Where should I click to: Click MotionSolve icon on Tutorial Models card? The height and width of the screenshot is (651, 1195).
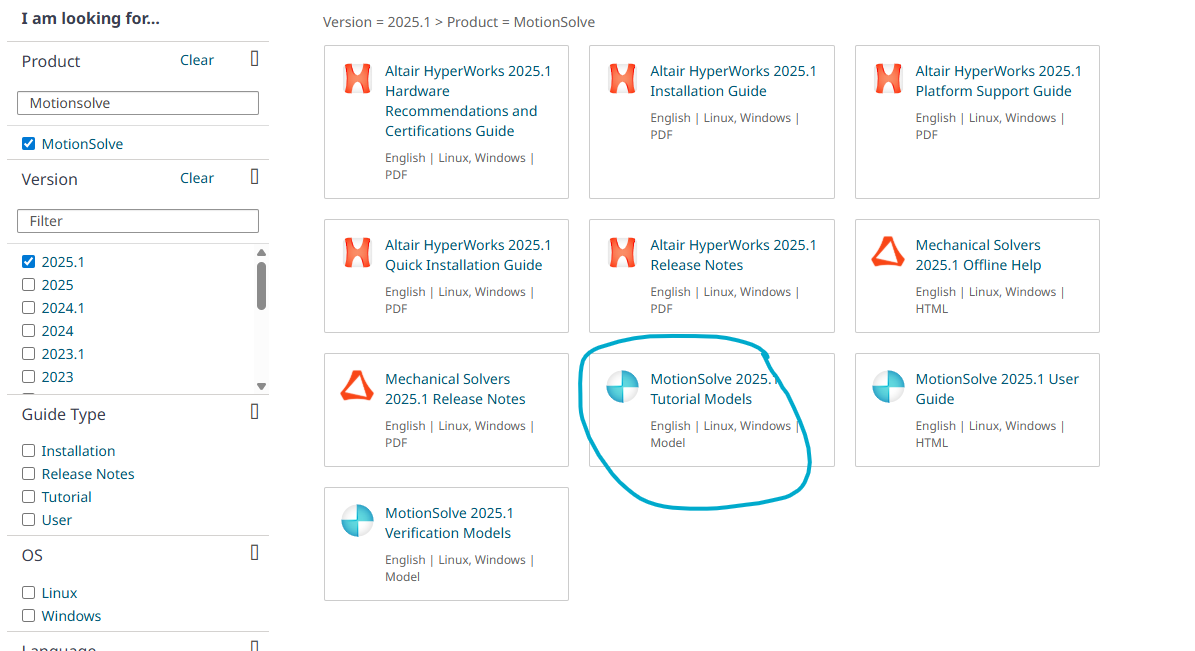pyautogui.click(x=622, y=386)
